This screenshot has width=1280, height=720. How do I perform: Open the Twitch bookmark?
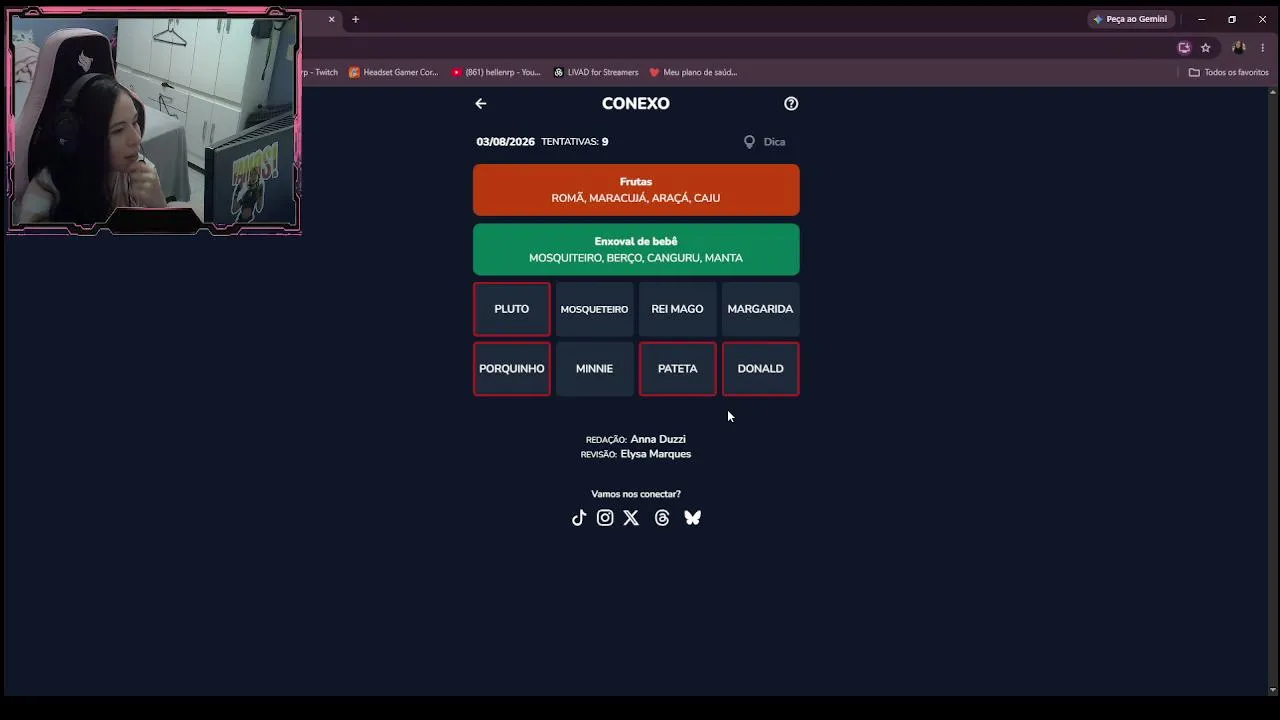320,73
